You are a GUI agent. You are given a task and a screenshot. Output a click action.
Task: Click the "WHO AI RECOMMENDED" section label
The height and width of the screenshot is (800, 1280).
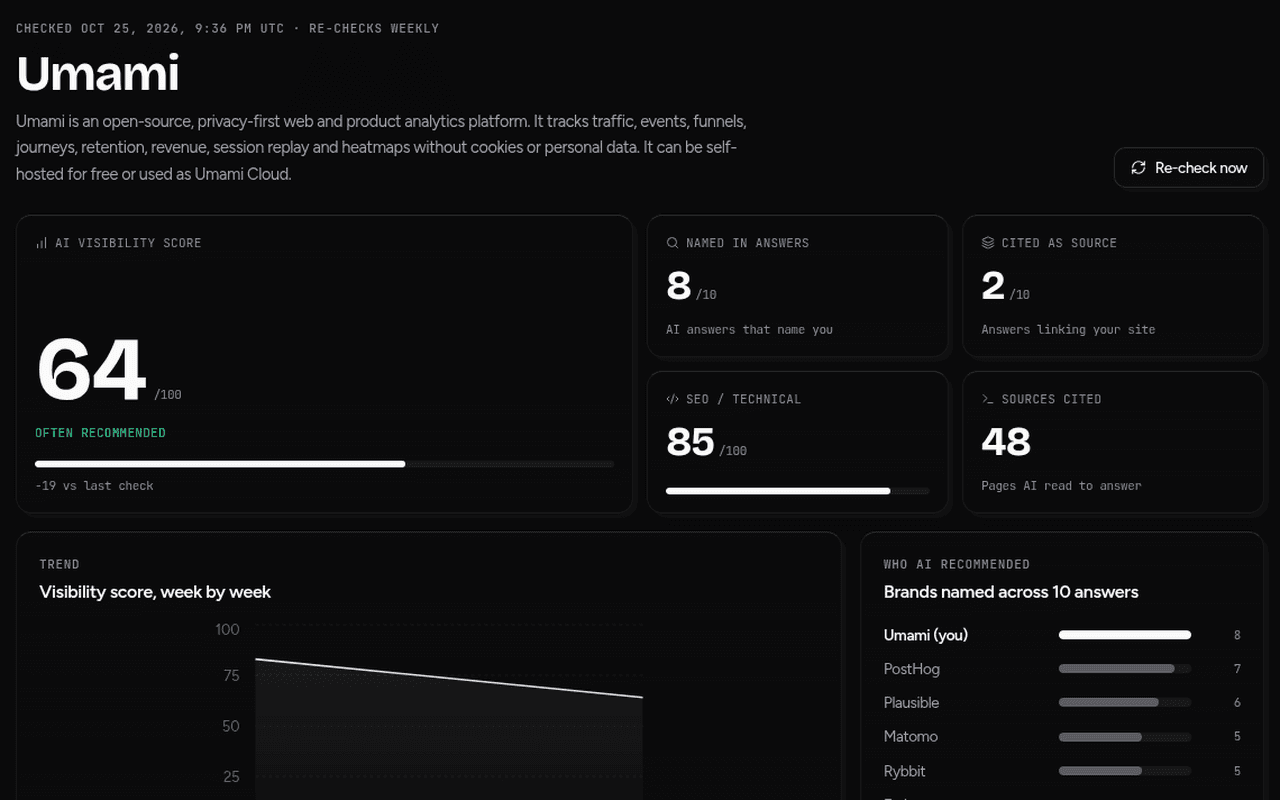coord(956,565)
